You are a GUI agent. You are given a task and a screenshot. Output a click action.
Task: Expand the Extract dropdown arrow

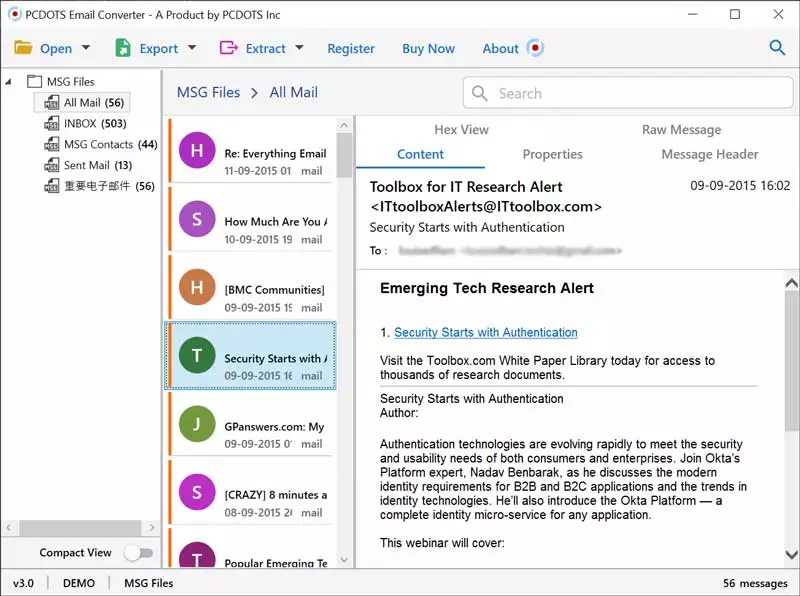click(x=299, y=47)
